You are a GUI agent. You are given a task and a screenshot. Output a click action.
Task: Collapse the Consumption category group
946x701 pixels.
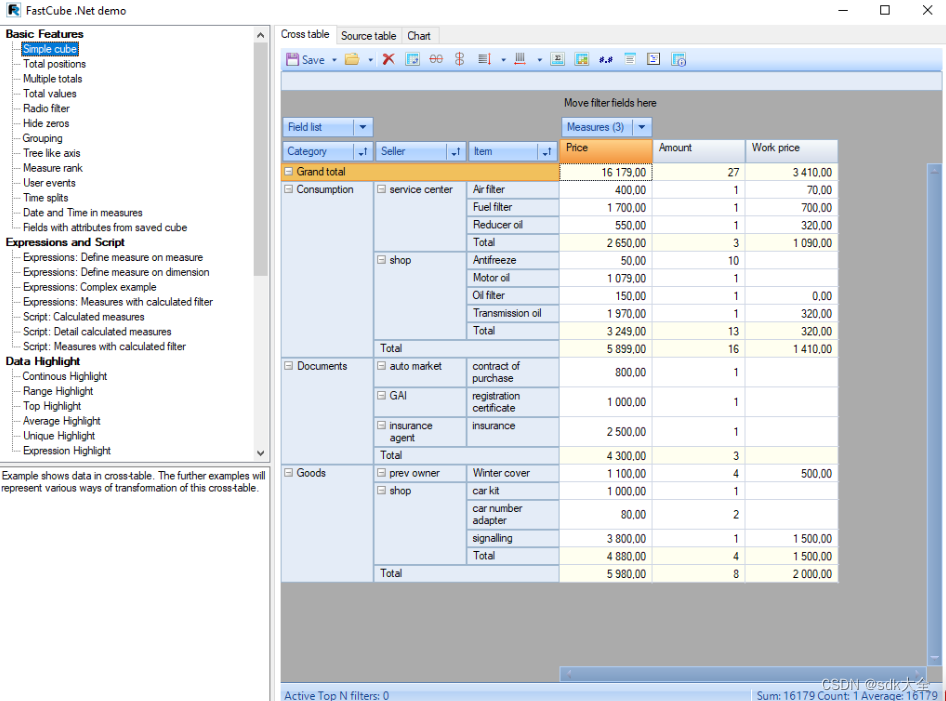288,189
